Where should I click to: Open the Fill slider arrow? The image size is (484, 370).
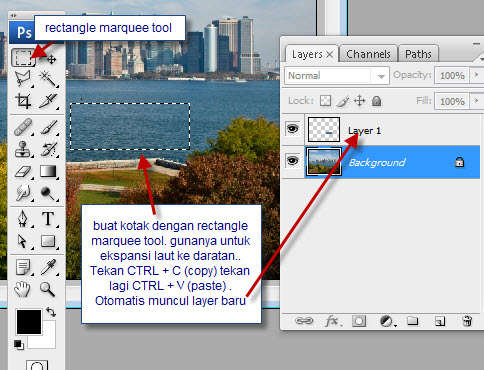(x=477, y=101)
